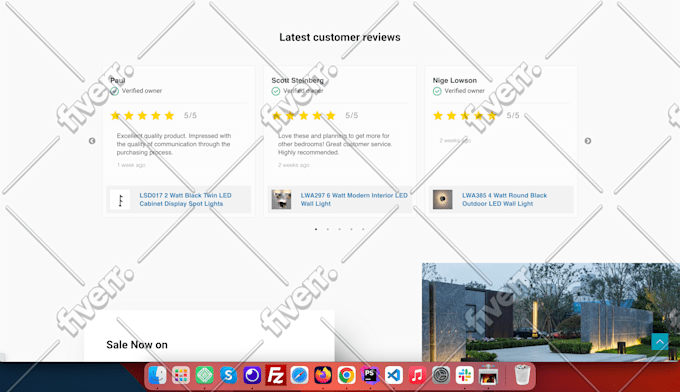Open Music app from the dock
Image resolution: width=680 pixels, height=392 pixels.
click(x=417, y=375)
